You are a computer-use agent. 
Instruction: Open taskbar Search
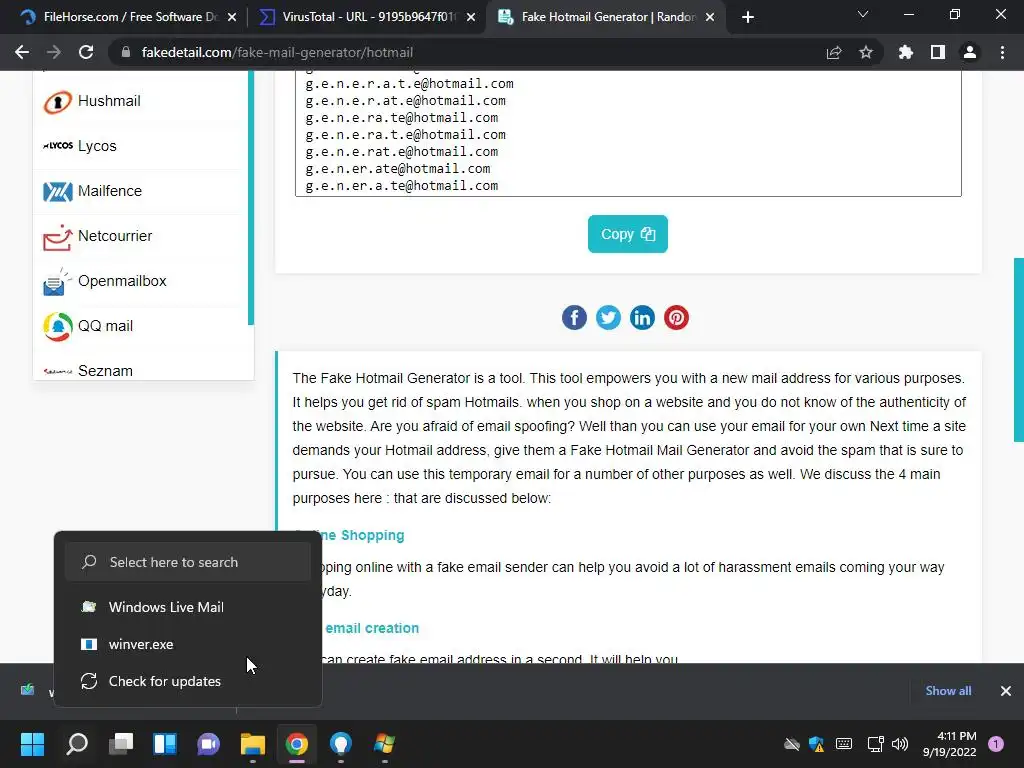pos(77,744)
